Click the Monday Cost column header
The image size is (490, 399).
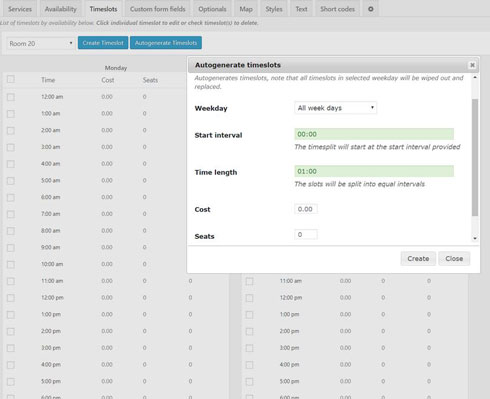pyautogui.click(x=108, y=80)
